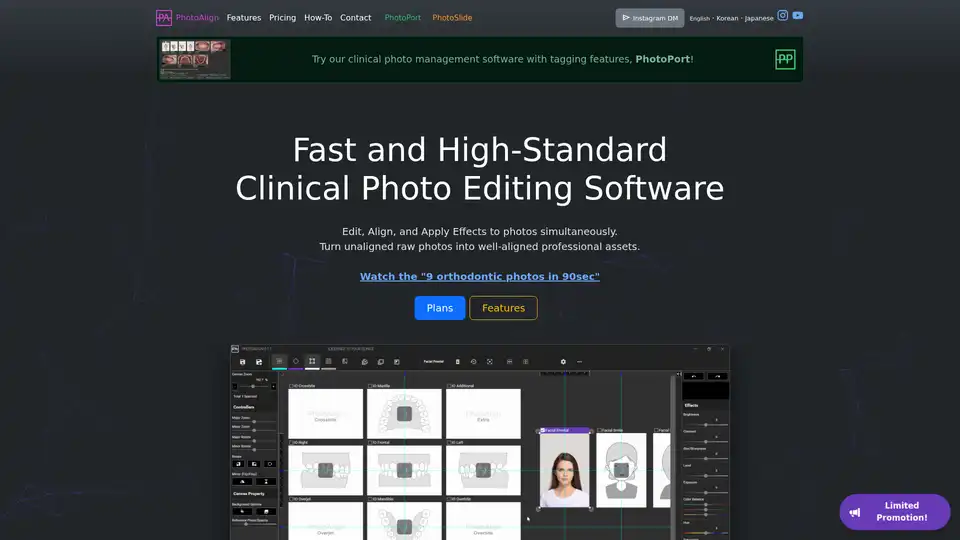The width and height of the screenshot is (960, 540).
Task: Click the Canvas Zoom slider in app preview
Action: [x=253, y=386]
